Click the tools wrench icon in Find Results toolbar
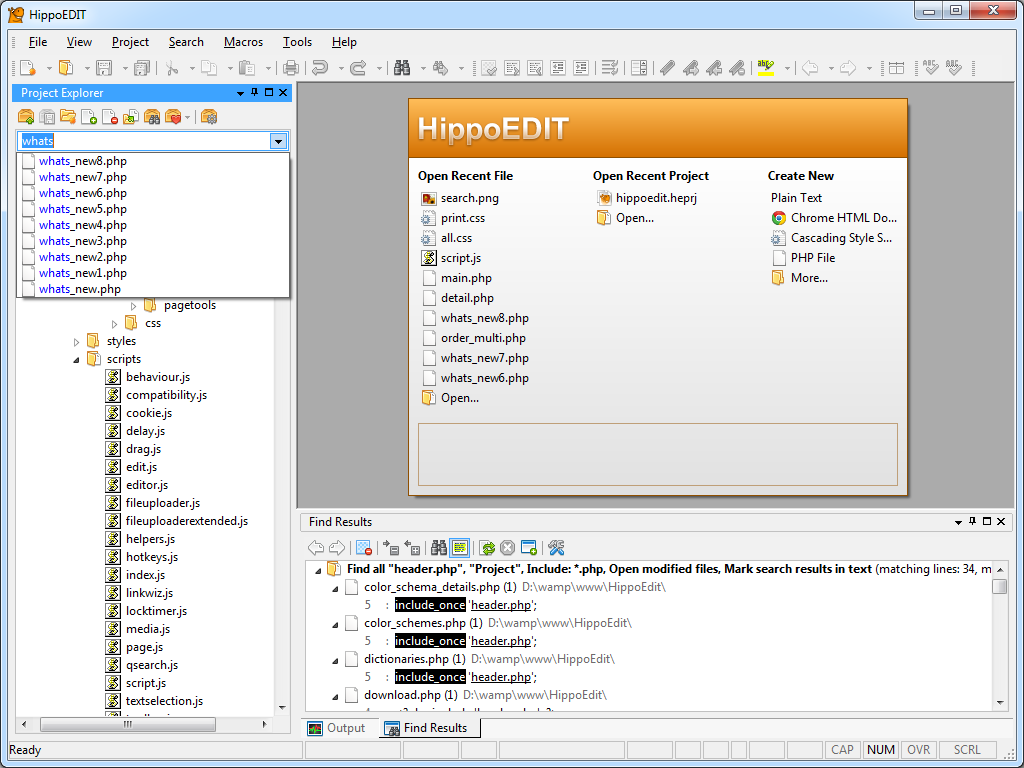This screenshot has width=1024, height=768. click(556, 547)
